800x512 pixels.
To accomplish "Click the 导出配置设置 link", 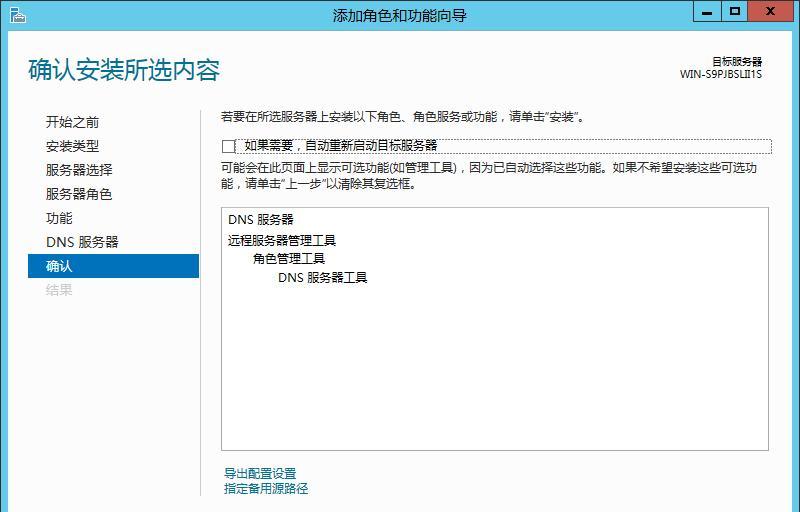I will click(x=260, y=473).
